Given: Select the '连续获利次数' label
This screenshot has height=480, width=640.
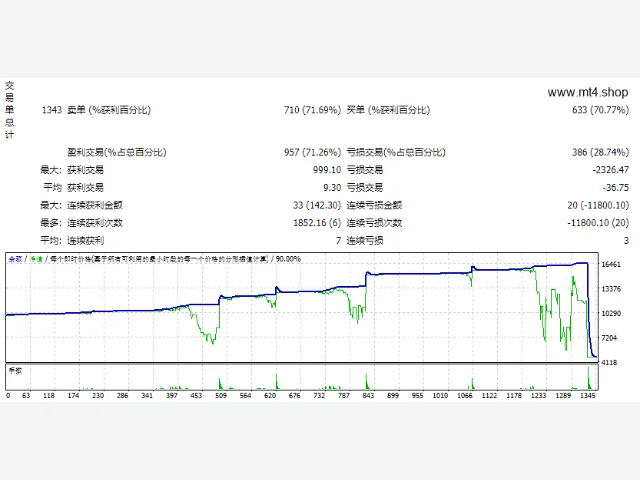Looking at the screenshot, I should pos(95,223).
